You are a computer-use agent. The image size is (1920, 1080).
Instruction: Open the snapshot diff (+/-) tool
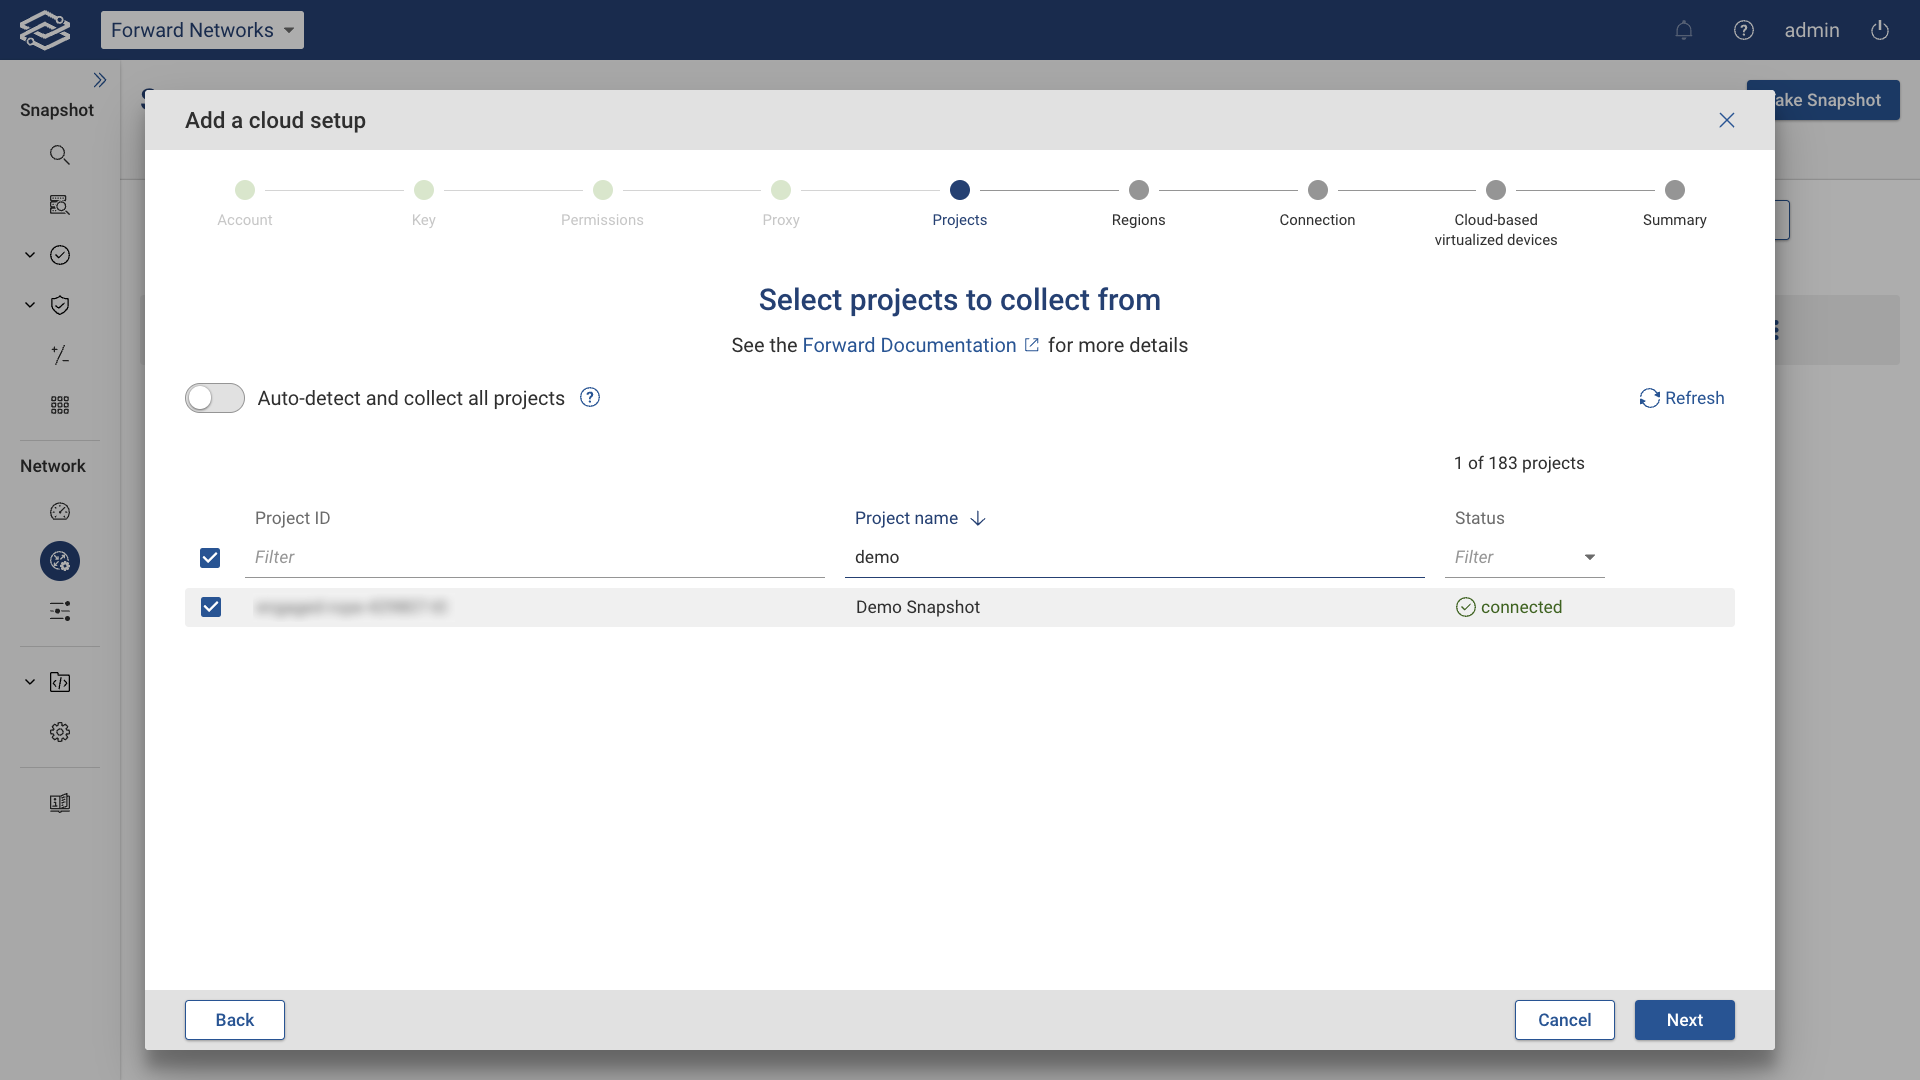pos(60,355)
